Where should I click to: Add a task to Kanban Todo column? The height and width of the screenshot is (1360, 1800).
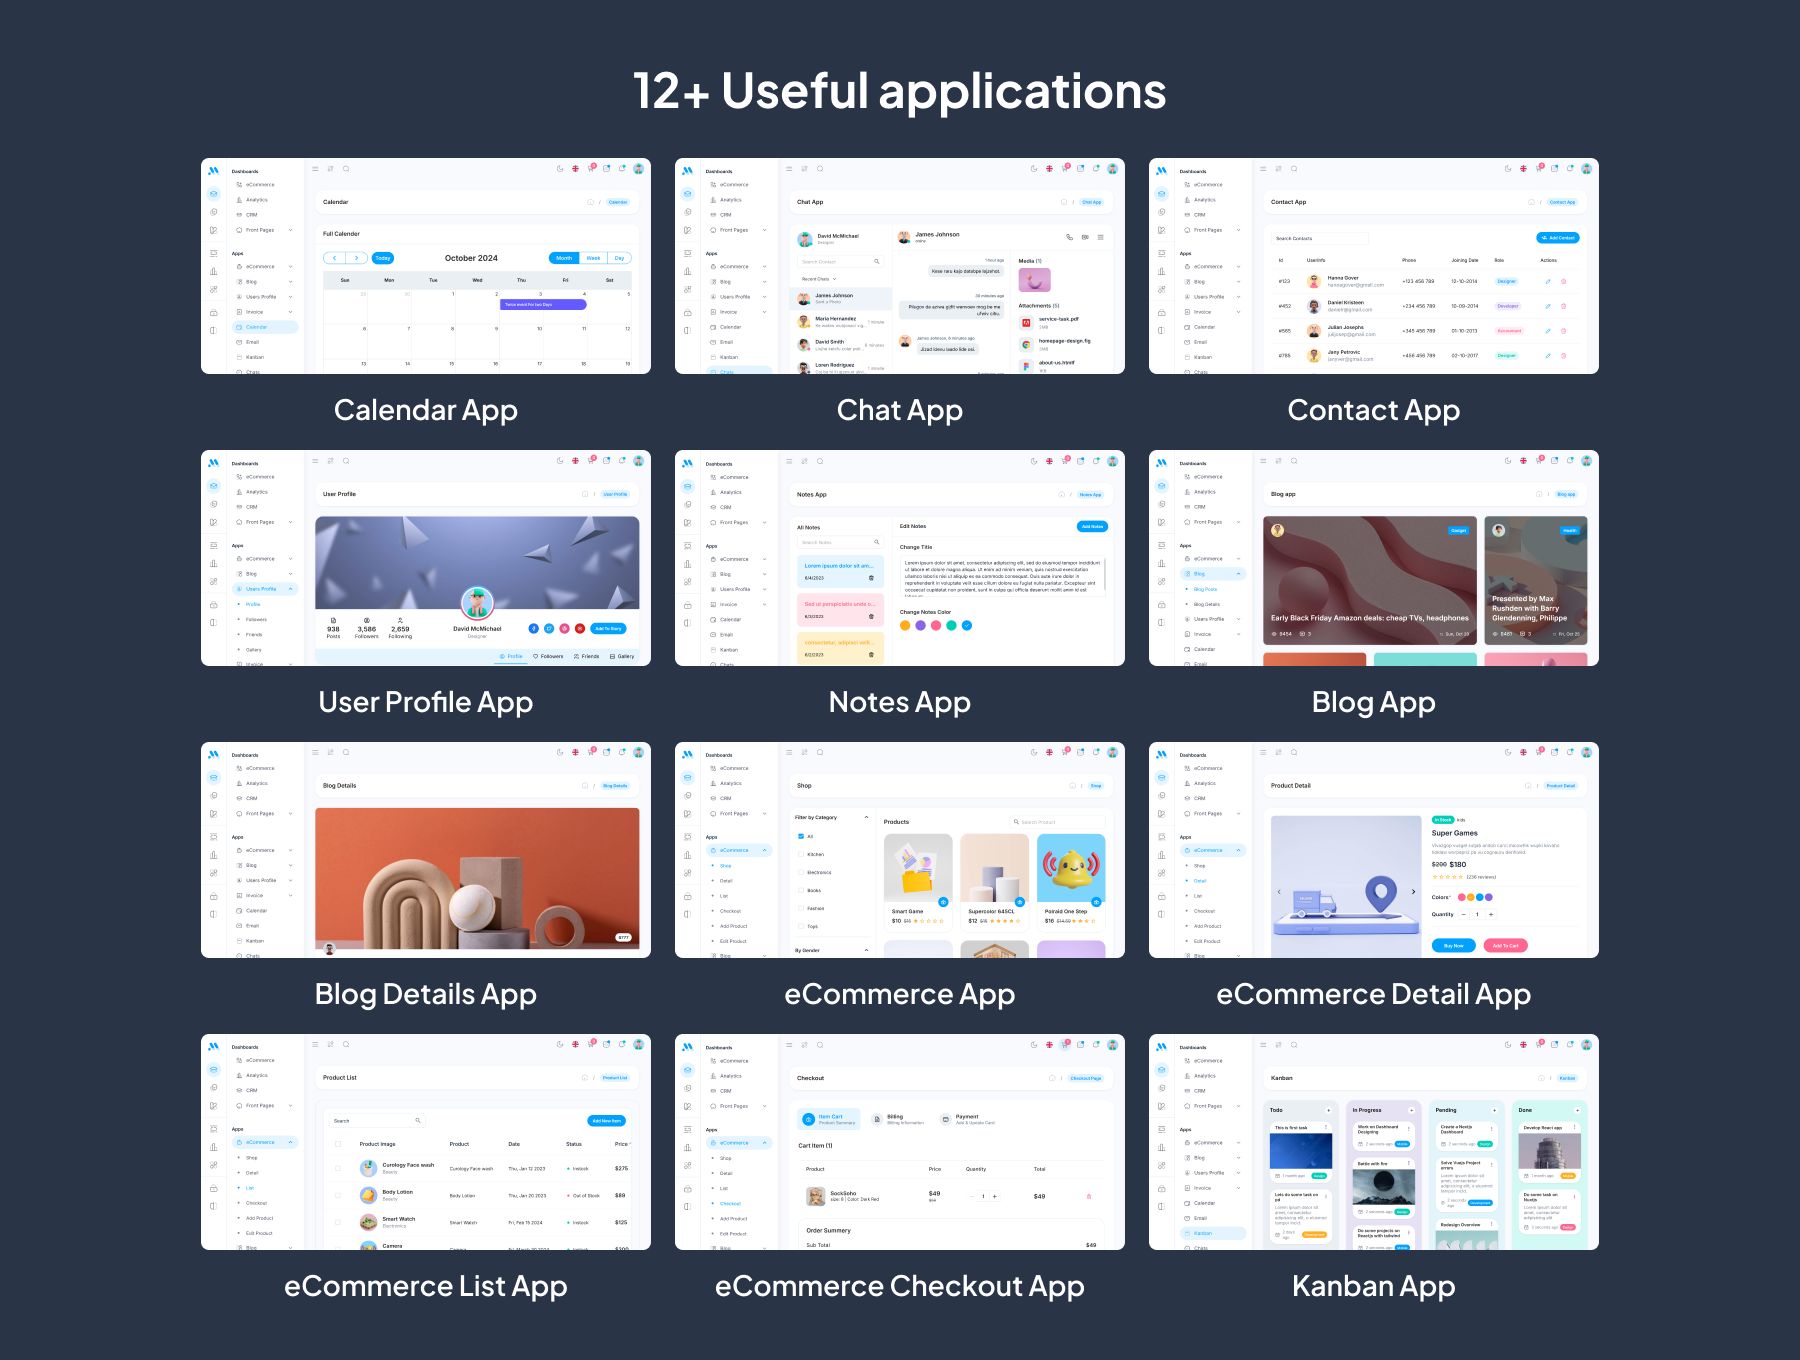[1328, 1110]
